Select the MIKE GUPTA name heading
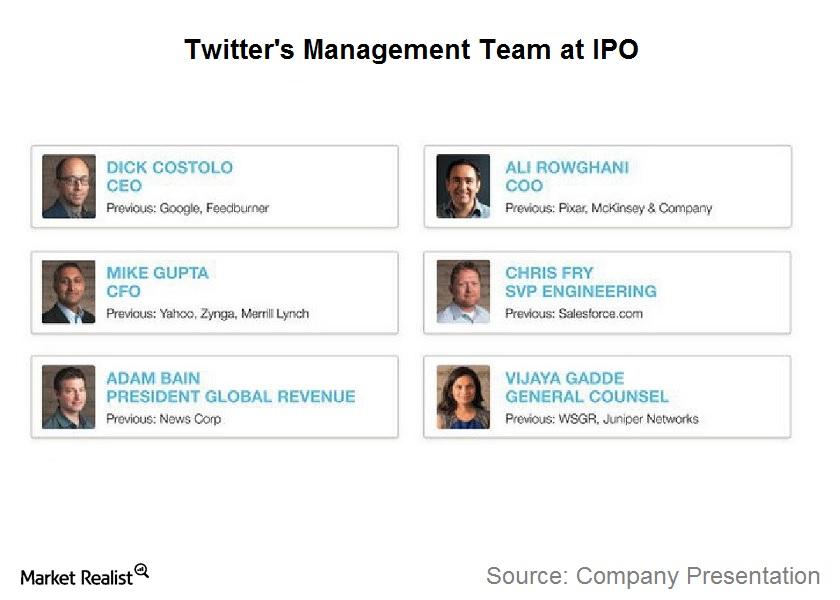The height and width of the screenshot is (600, 840). pos(157,273)
